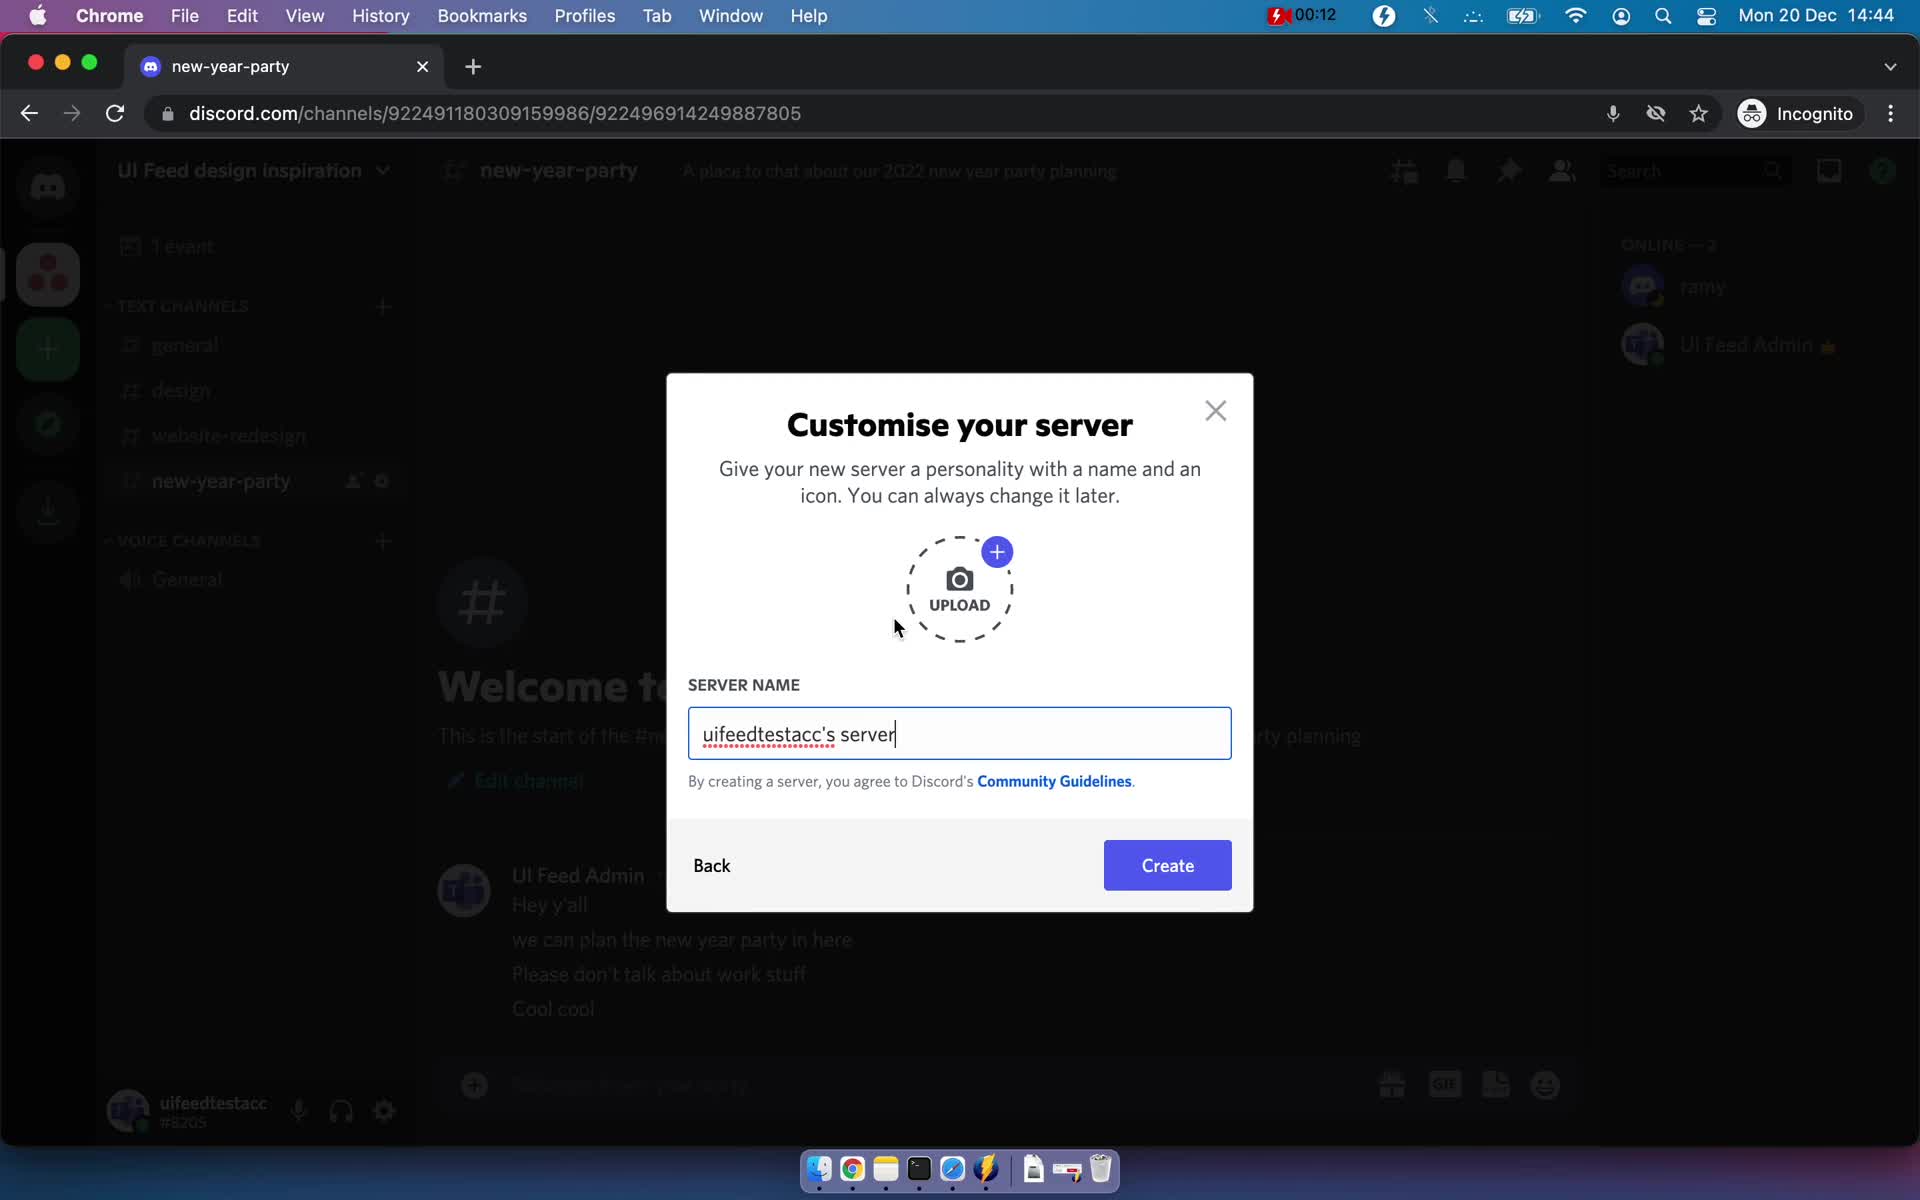Click the Back button

712,864
